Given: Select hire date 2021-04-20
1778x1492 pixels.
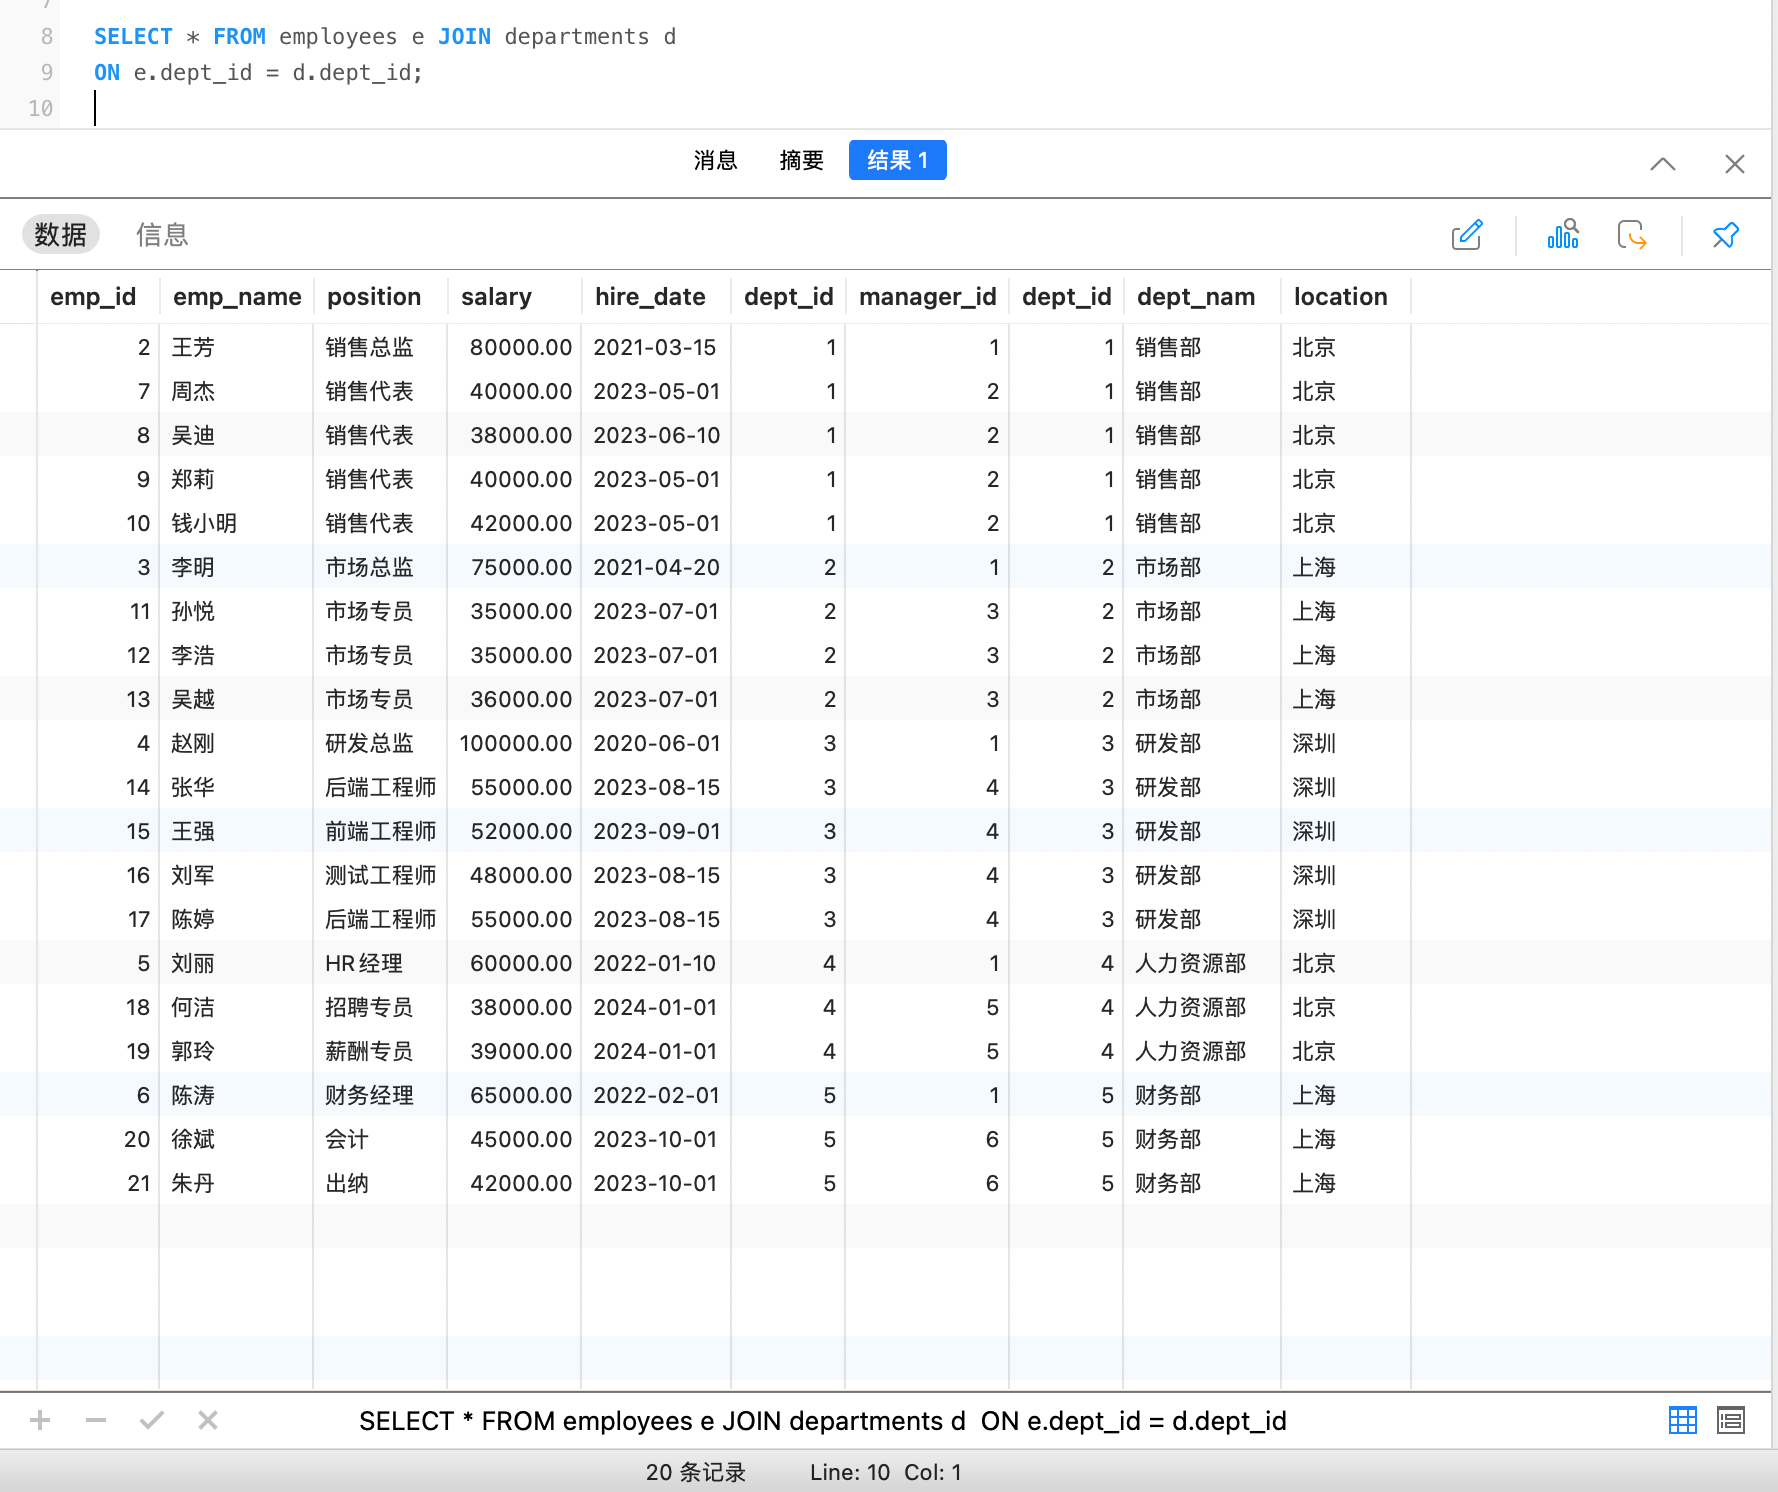Looking at the screenshot, I should [x=656, y=567].
